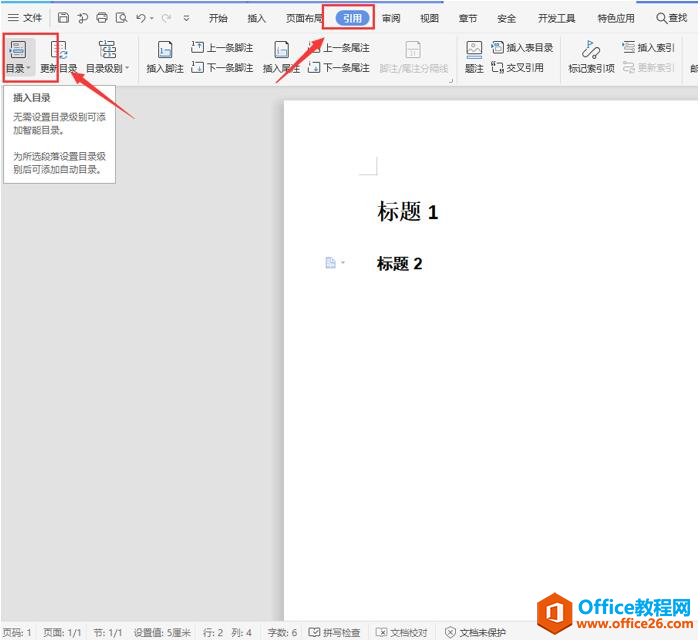The height and width of the screenshot is (641, 700).
Task: Click 交叉引用
Action: pyautogui.click(x=517, y=68)
